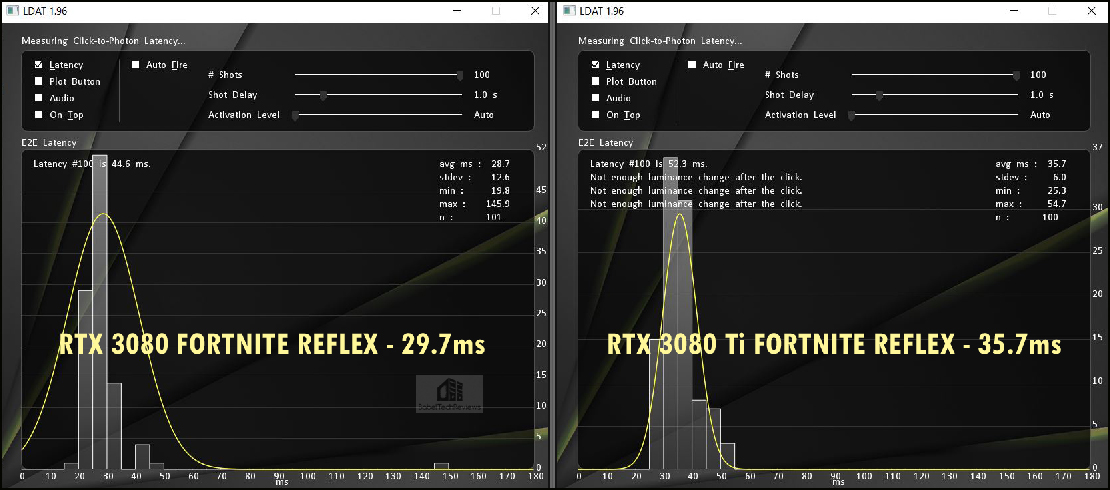
Task: Click outlier bar near 145 ms in left chart
Action: pyautogui.click(x=442, y=466)
